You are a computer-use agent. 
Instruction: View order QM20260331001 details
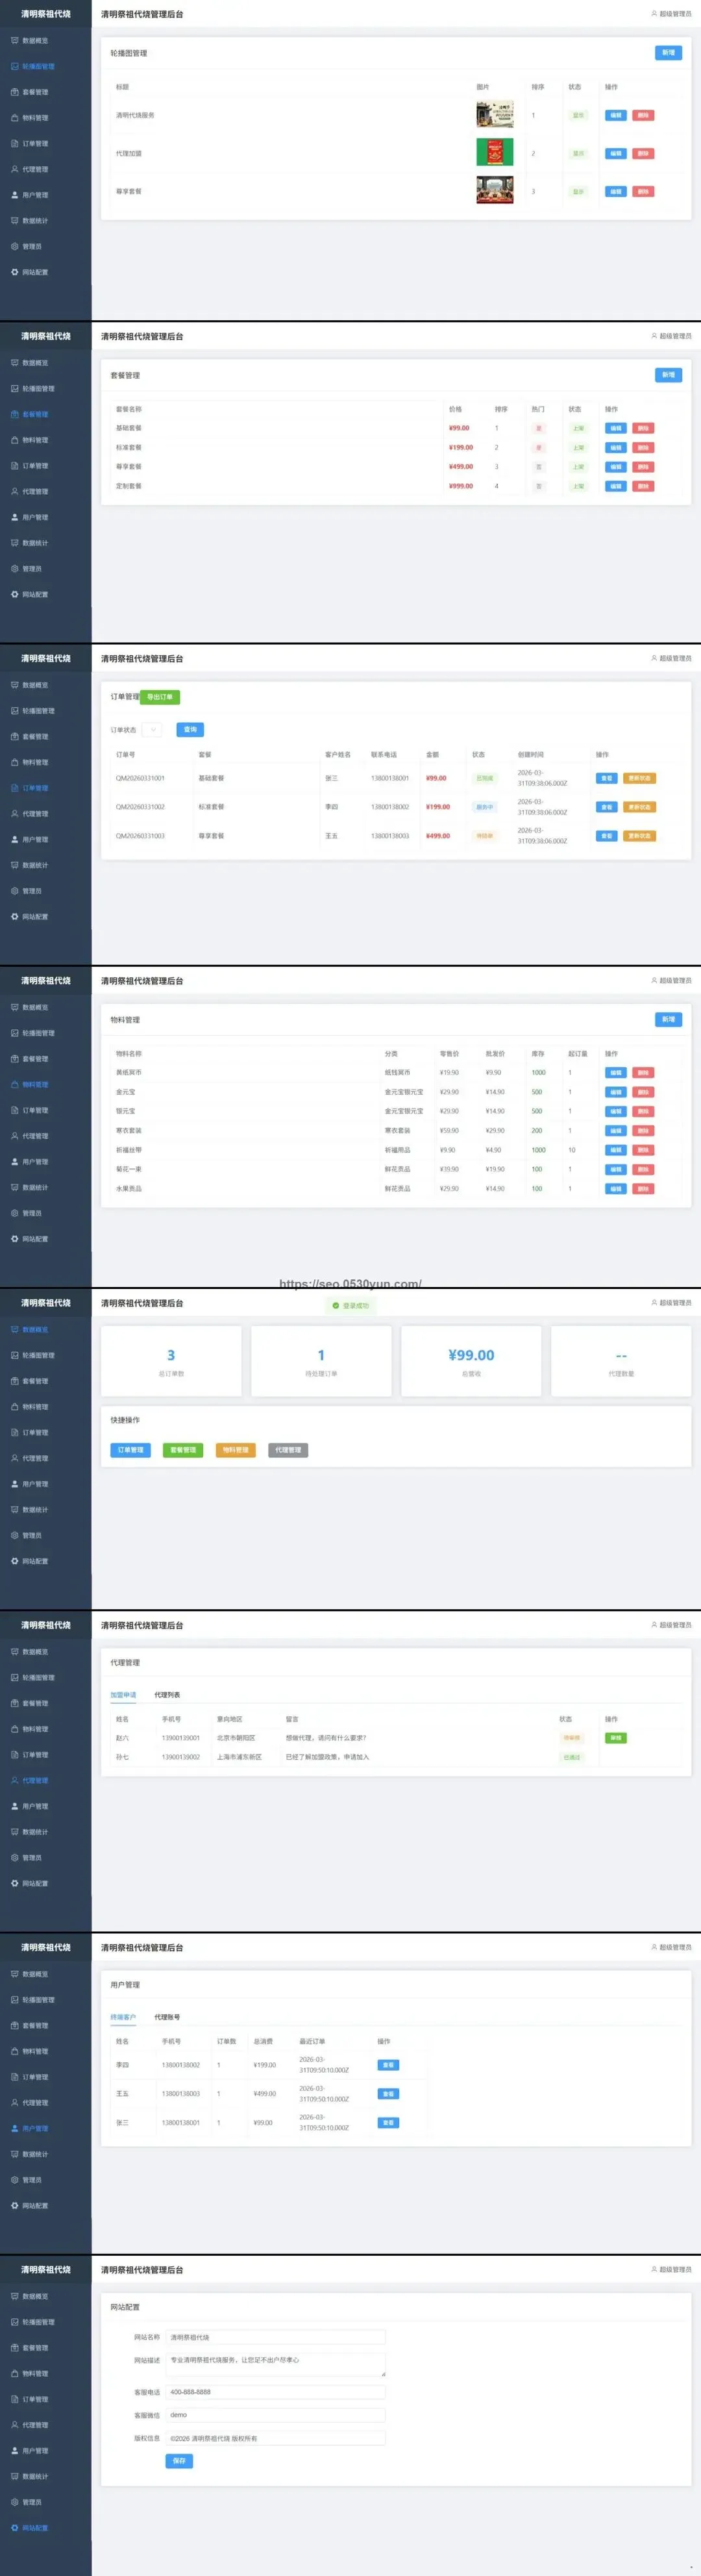[x=606, y=778]
